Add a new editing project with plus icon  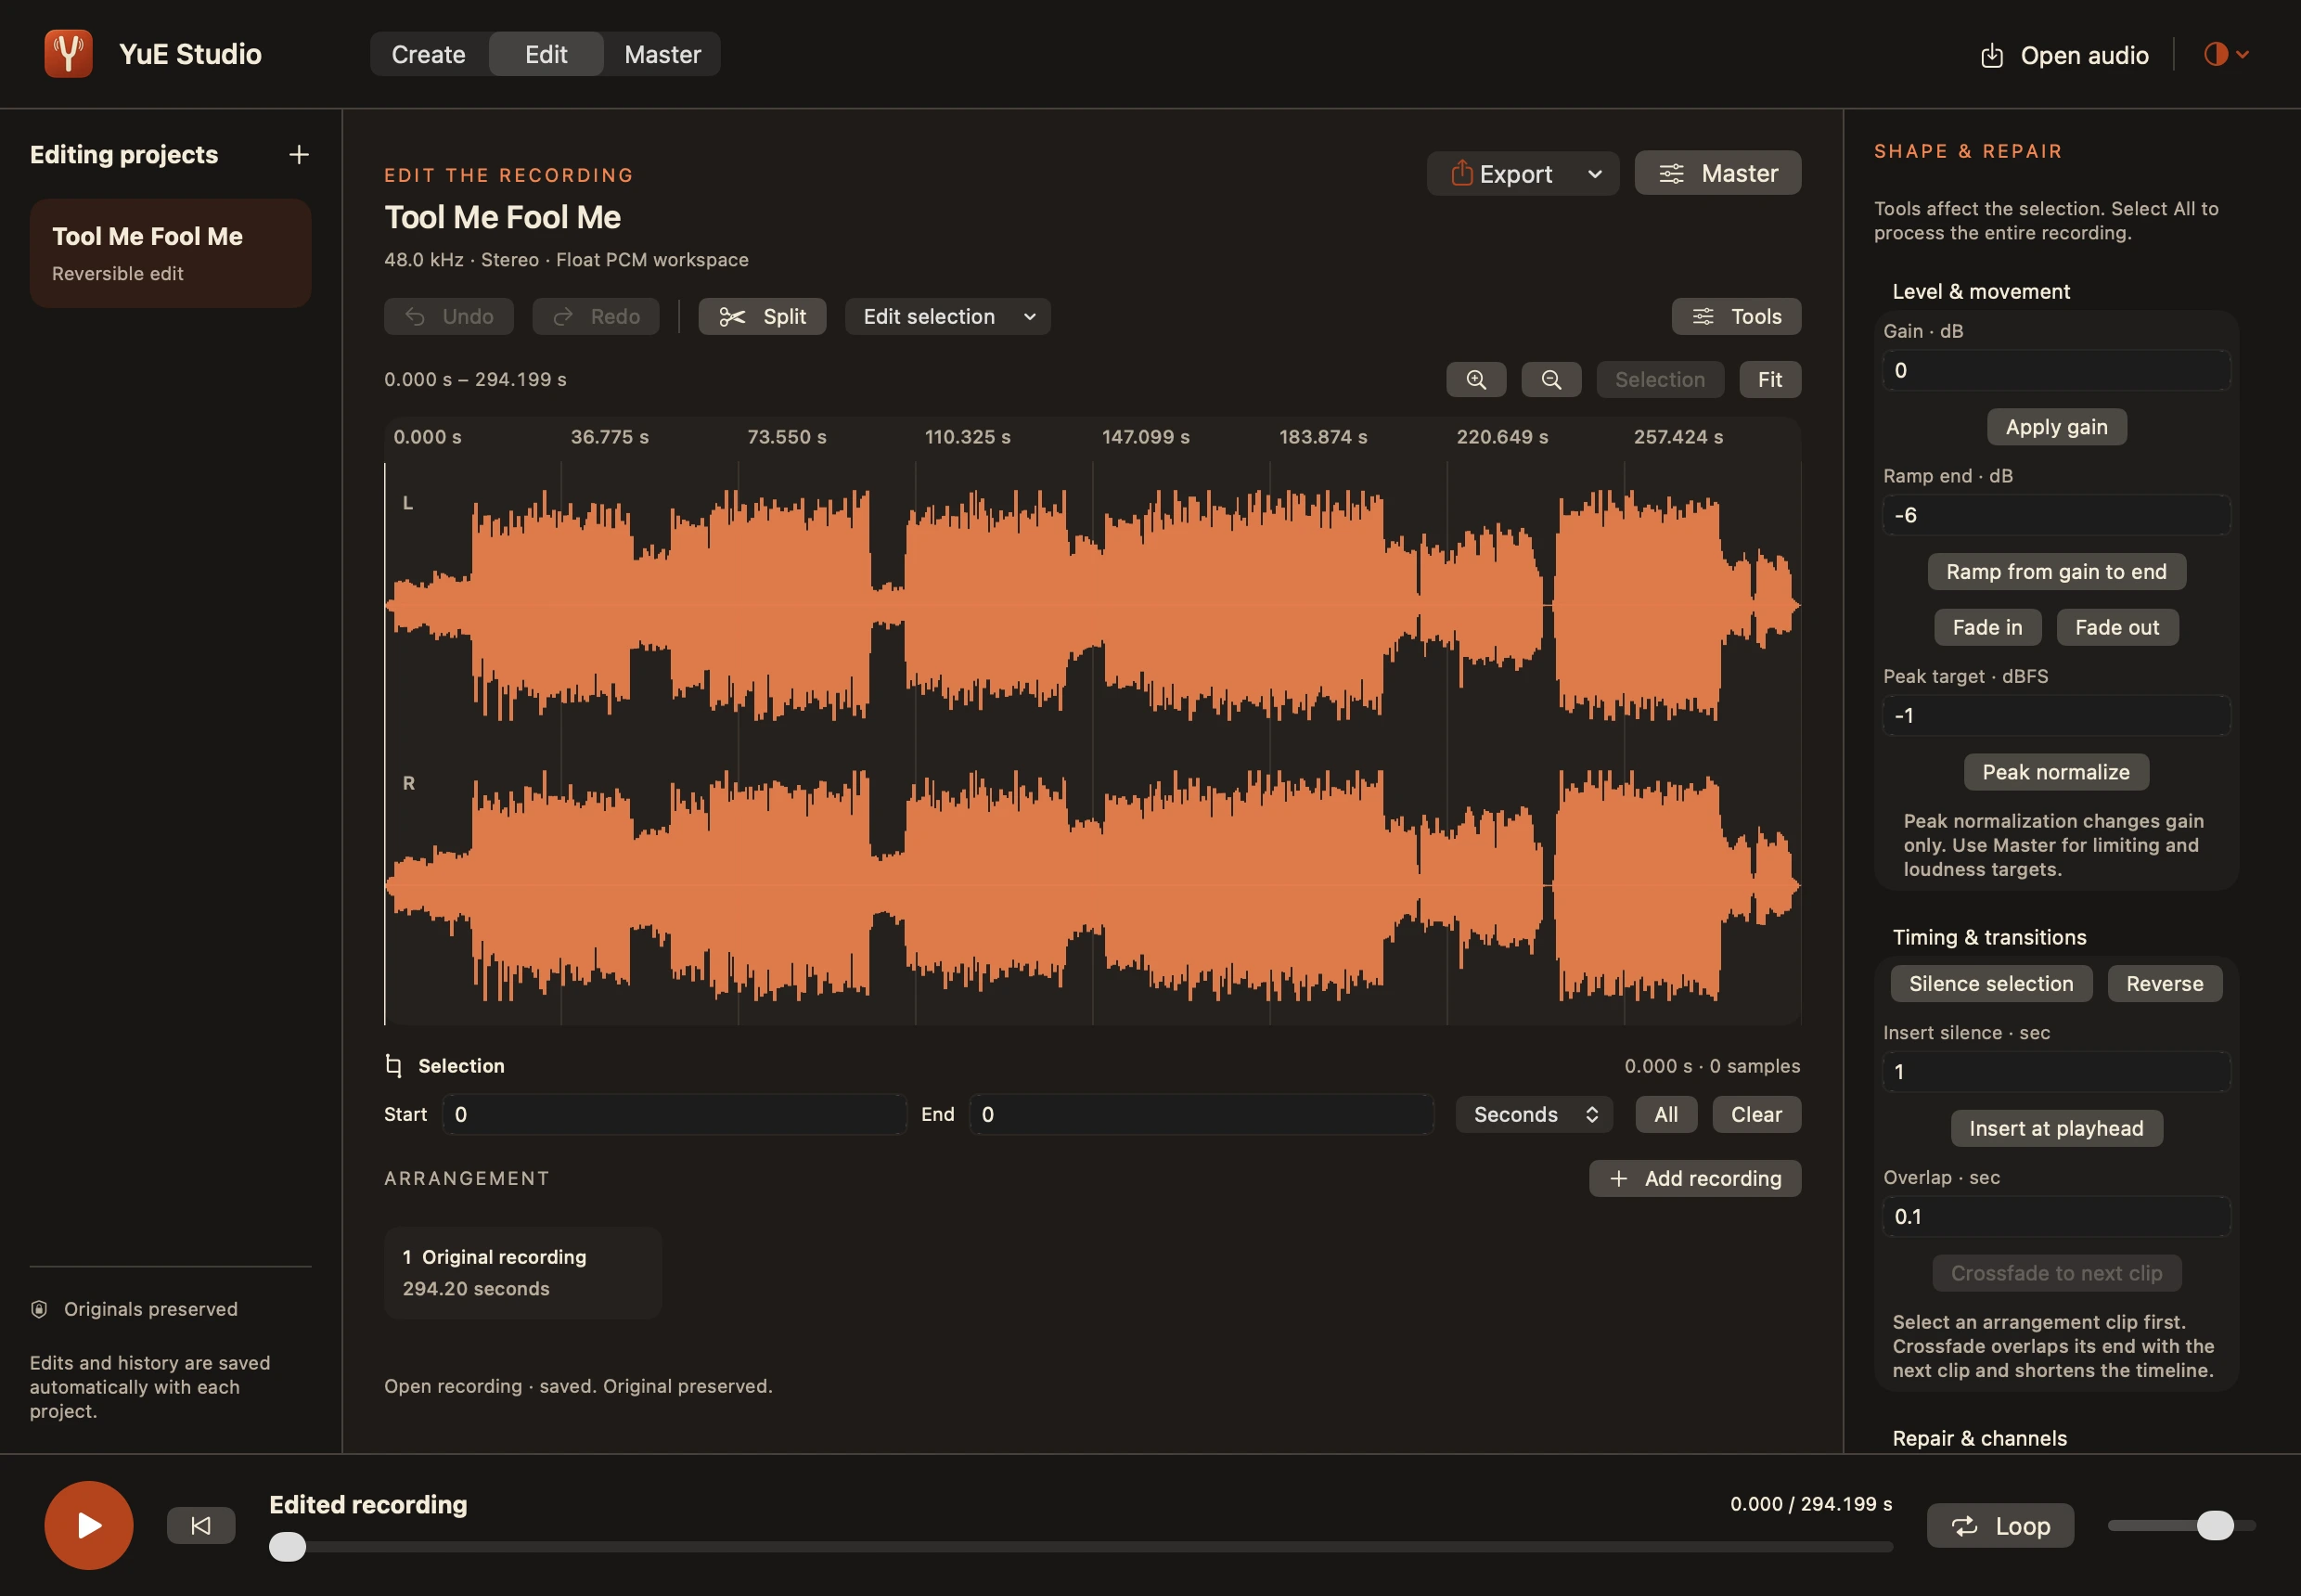click(x=298, y=155)
